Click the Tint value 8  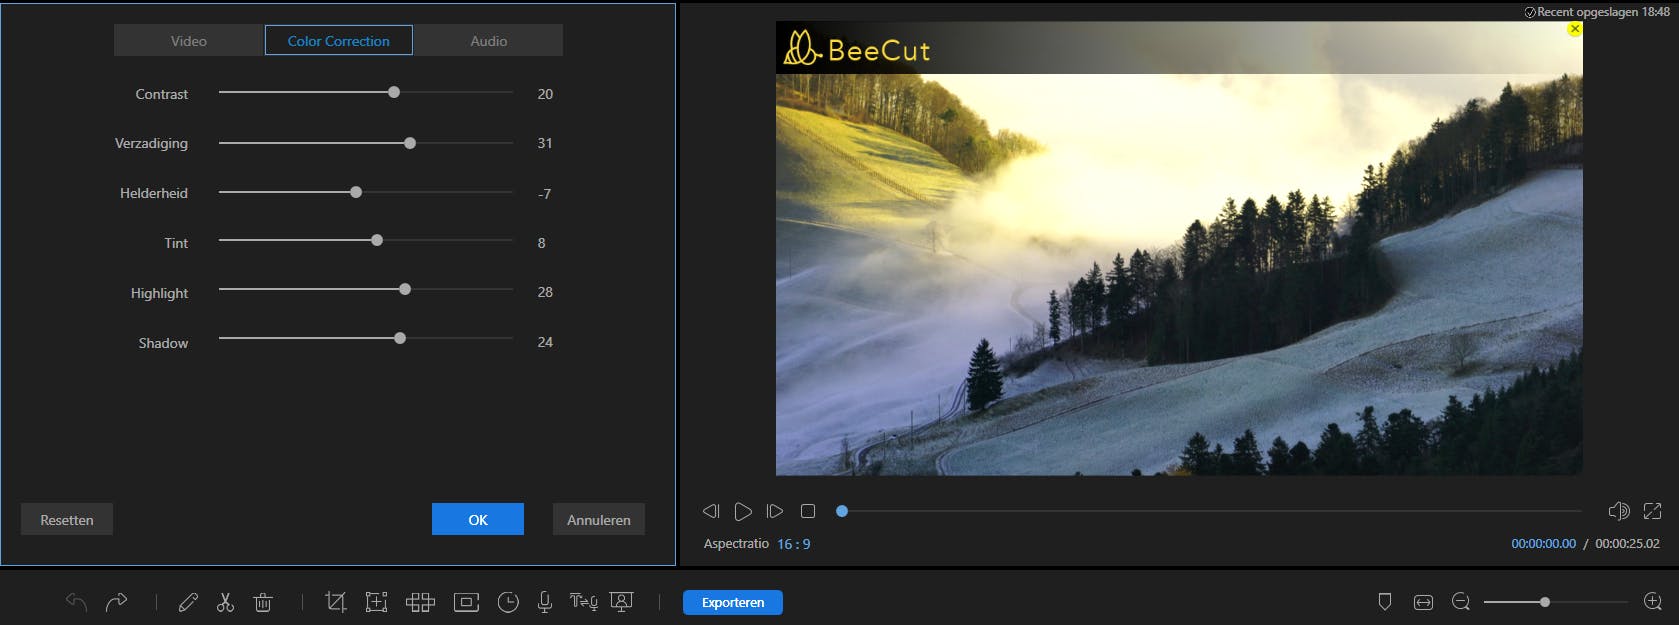pyautogui.click(x=542, y=243)
